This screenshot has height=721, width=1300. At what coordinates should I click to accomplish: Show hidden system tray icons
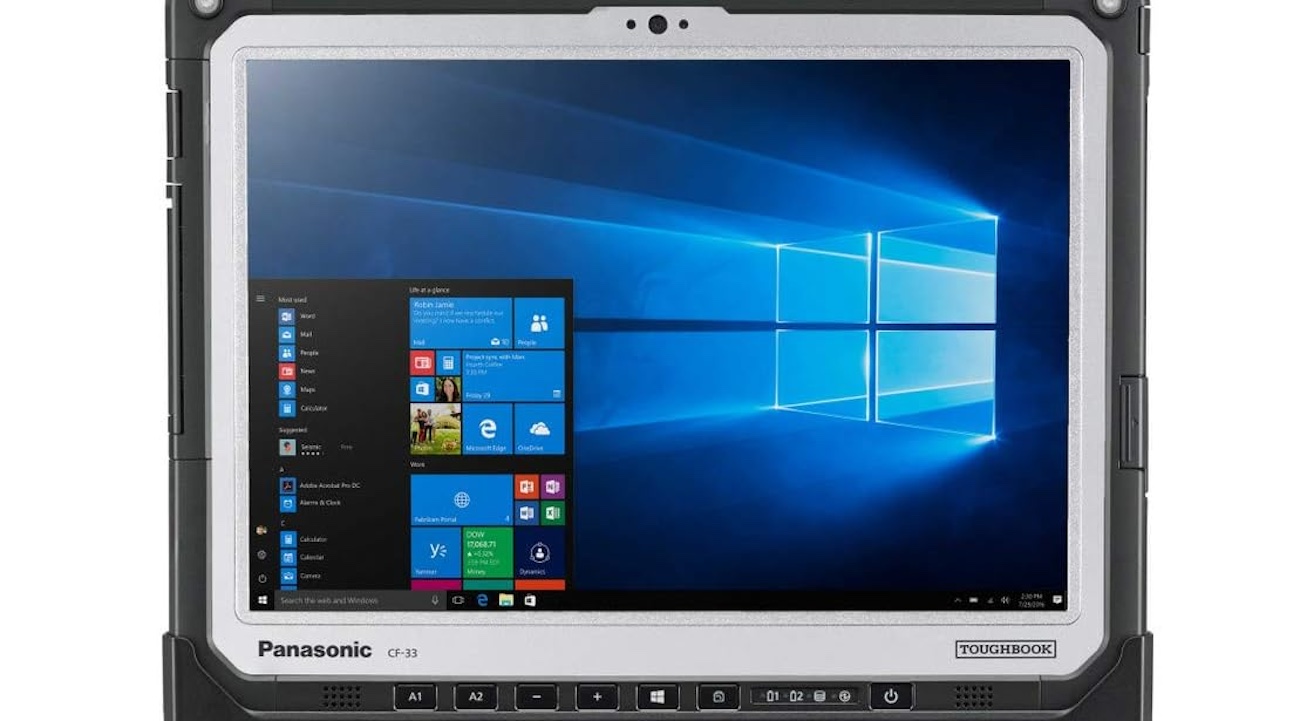pyautogui.click(x=957, y=600)
